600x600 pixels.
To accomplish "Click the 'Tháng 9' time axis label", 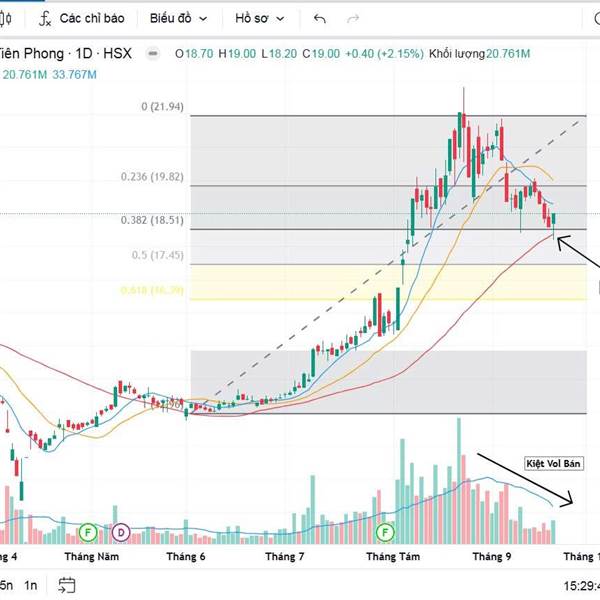I will coord(492,556).
